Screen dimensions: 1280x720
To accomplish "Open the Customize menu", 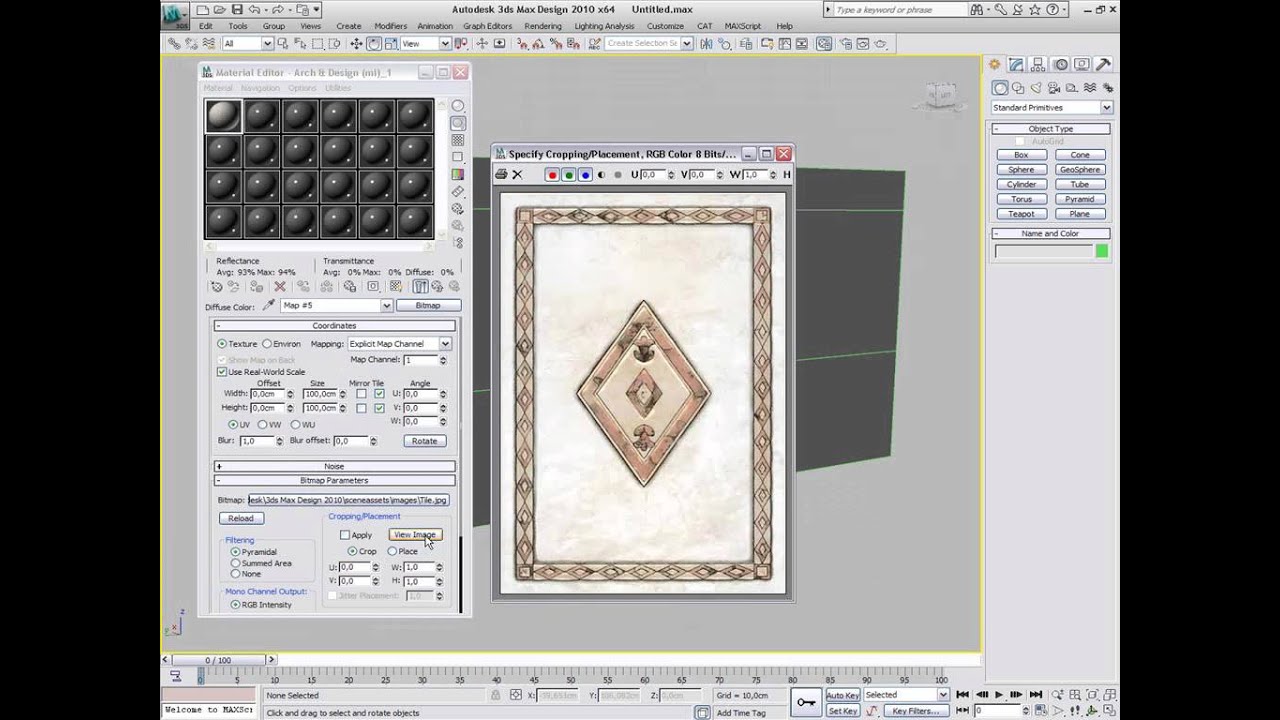I will 665,26.
